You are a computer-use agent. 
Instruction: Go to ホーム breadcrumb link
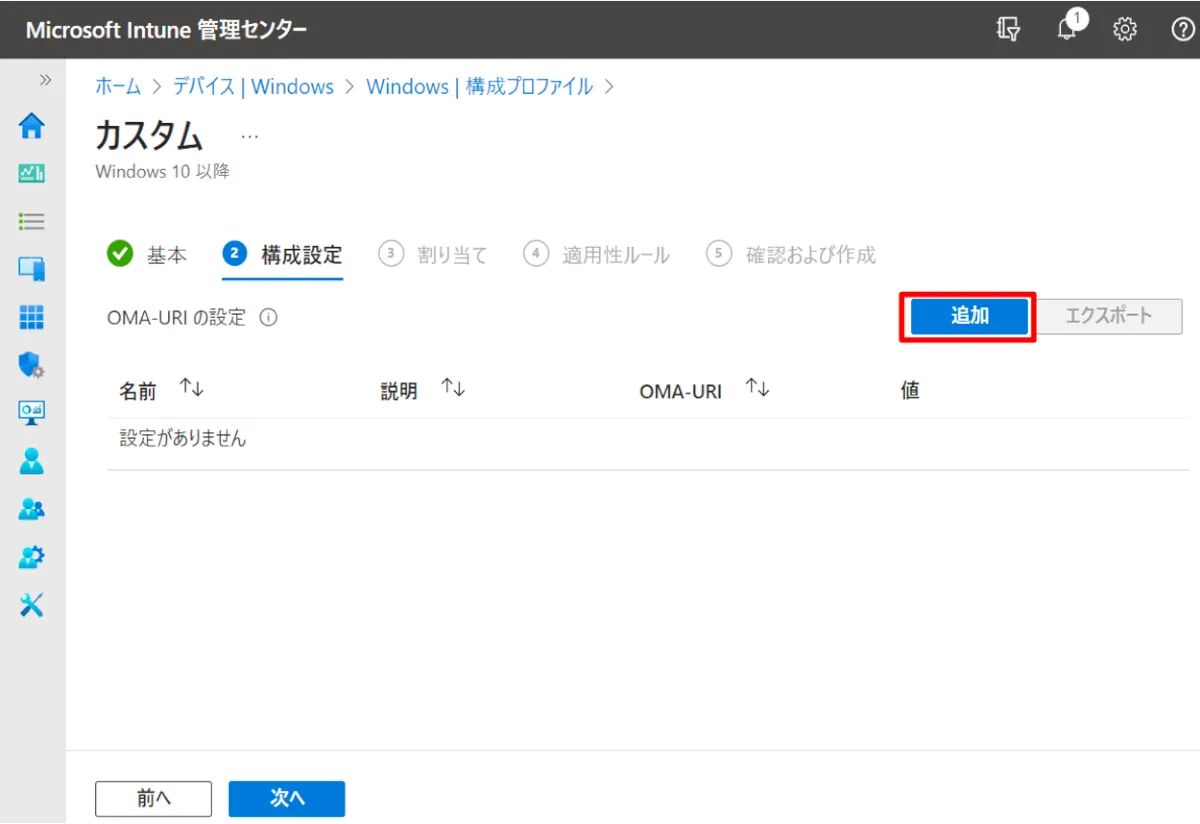(x=118, y=87)
